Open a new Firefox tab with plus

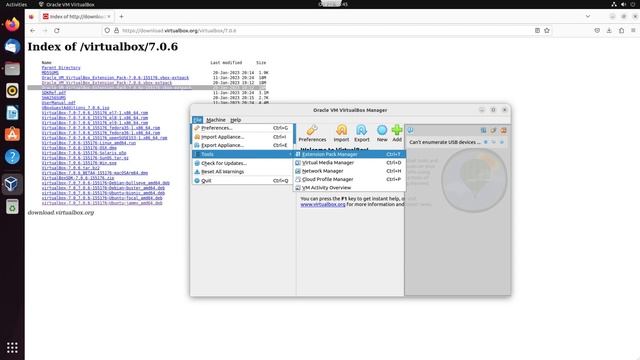click(121, 17)
